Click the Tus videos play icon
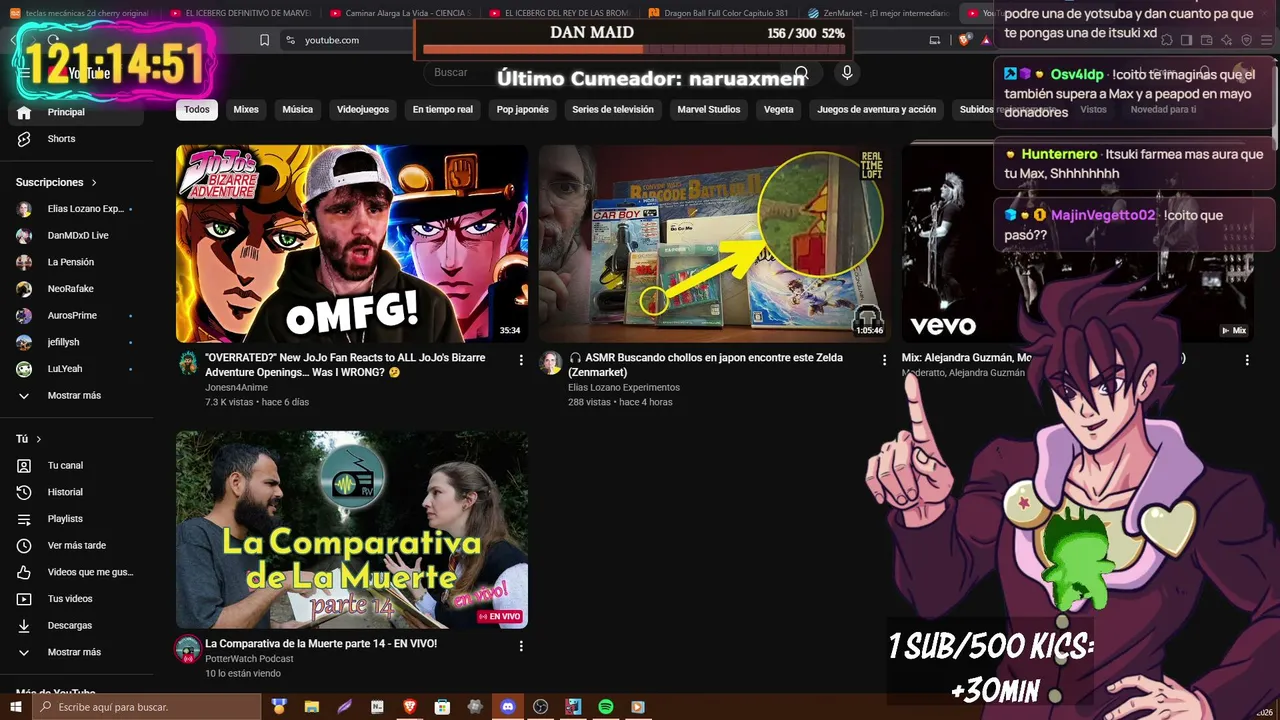Viewport: 1280px width, 720px height. pyautogui.click(x=24, y=599)
